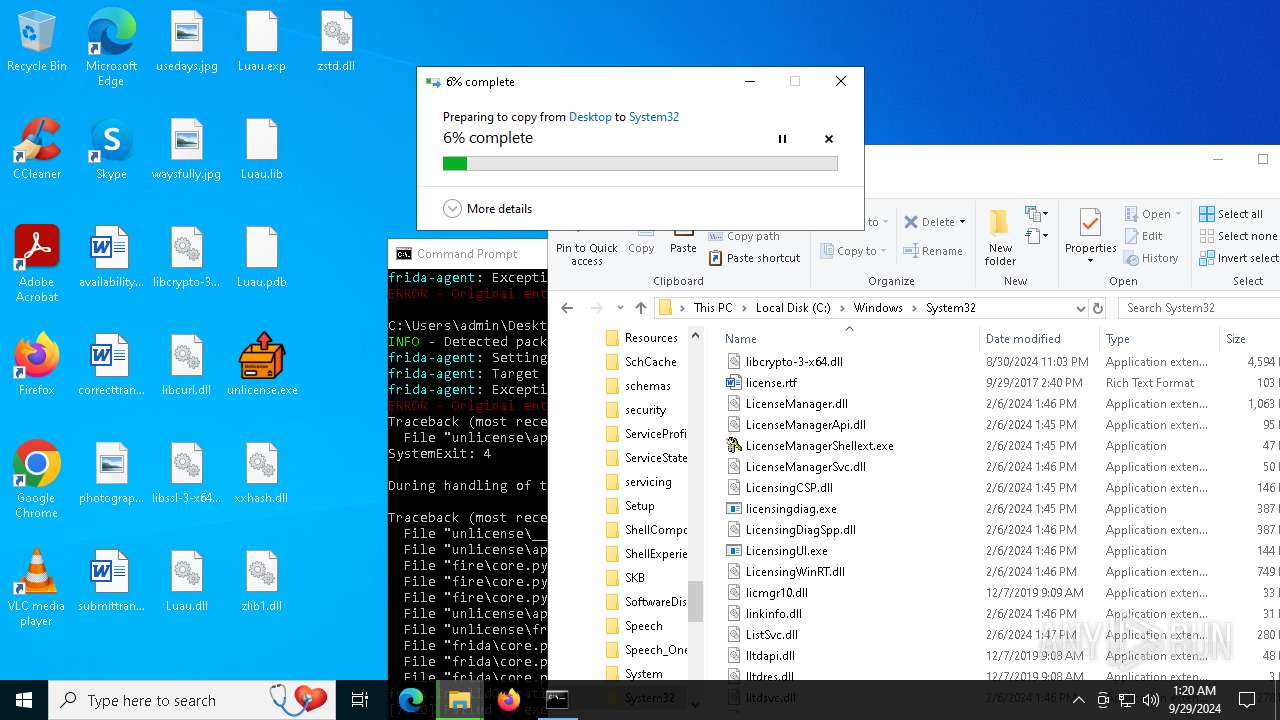This screenshot has height=720, width=1280.
Task: Open the Recycle Bin desktop icon
Action: pyautogui.click(x=37, y=43)
